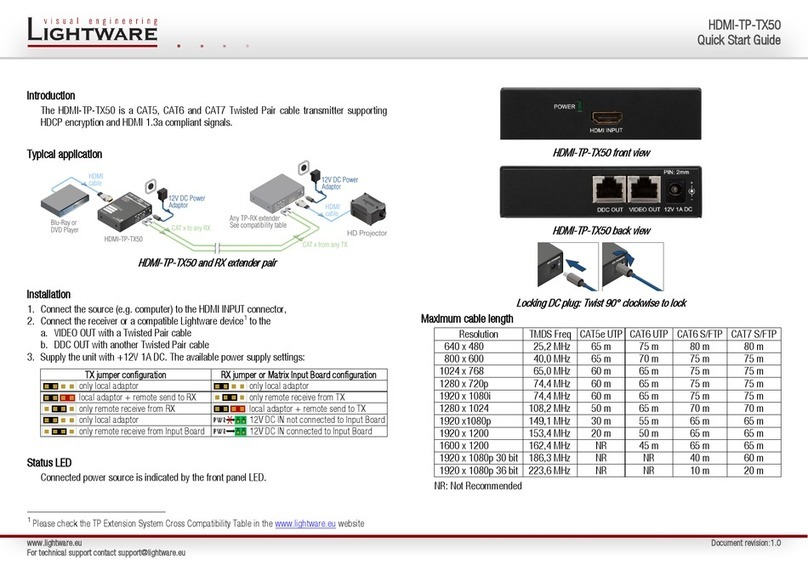Click the 'VIDEO OUT with a Twisted Pair cable' step
Image resolution: width=808 pixels, height=575 pixels.
click(x=123, y=333)
